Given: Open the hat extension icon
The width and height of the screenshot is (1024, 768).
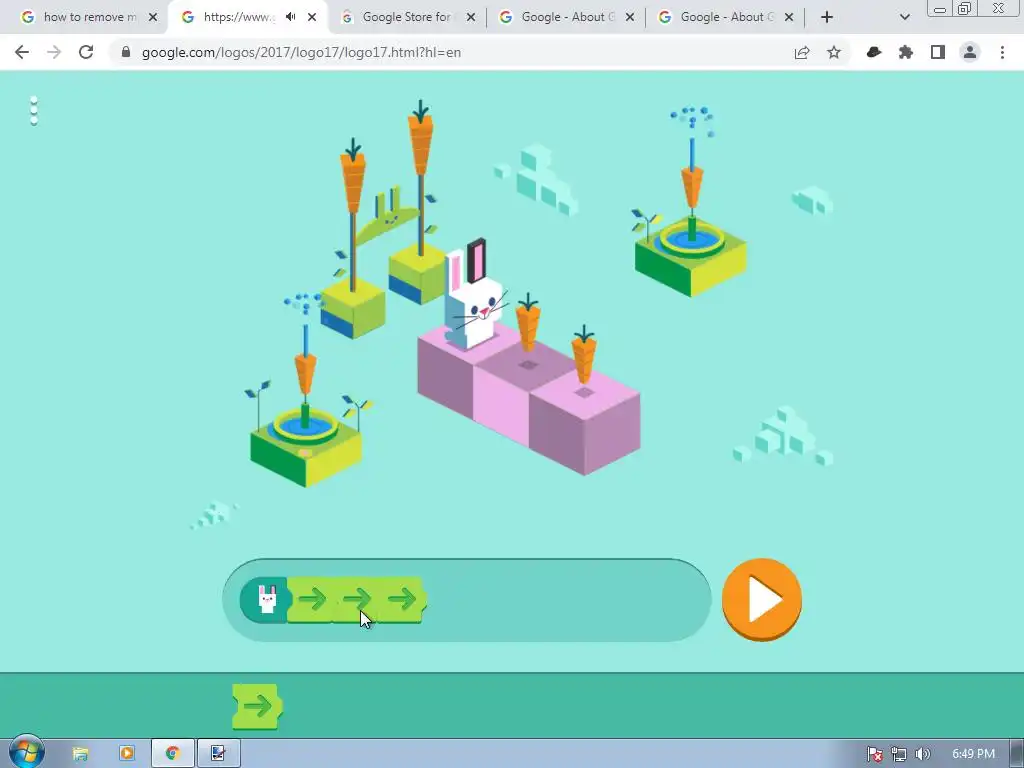Looking at the screenshot, I should pos(874,52).
